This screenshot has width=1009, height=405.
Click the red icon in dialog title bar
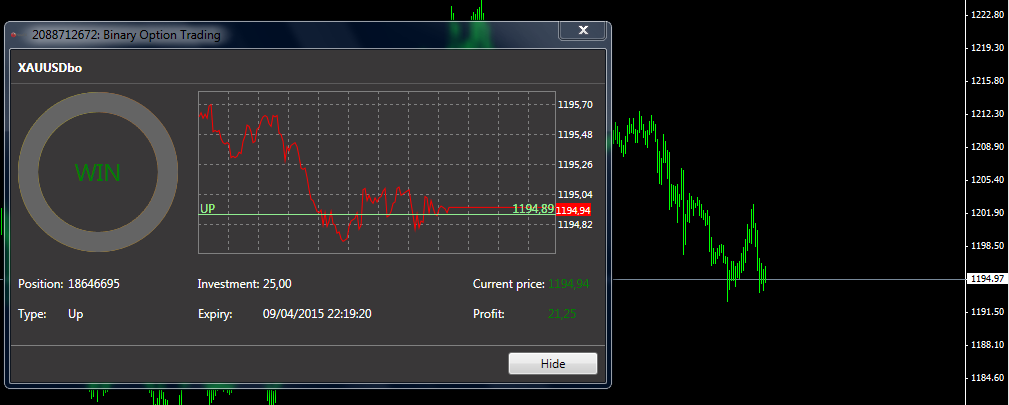pos(14,35)
